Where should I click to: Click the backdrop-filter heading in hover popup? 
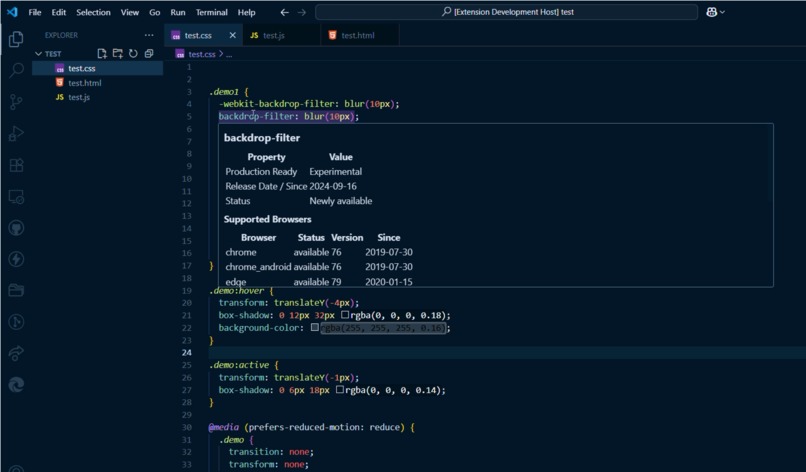[262, 138]
